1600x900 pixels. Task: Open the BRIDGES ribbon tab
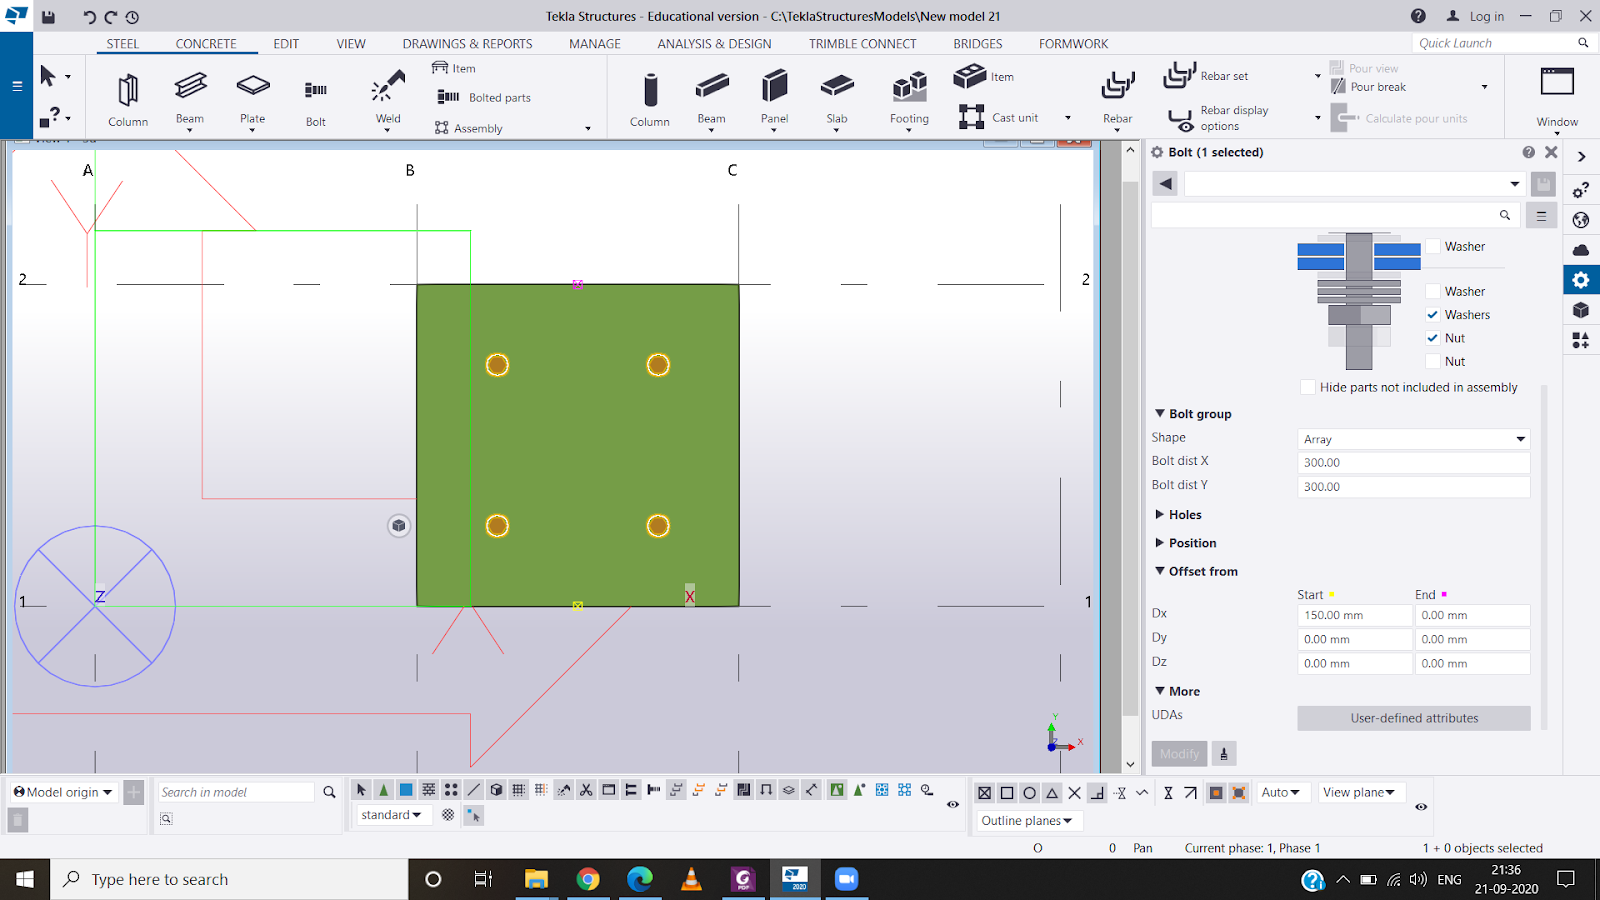pos(977,44)
